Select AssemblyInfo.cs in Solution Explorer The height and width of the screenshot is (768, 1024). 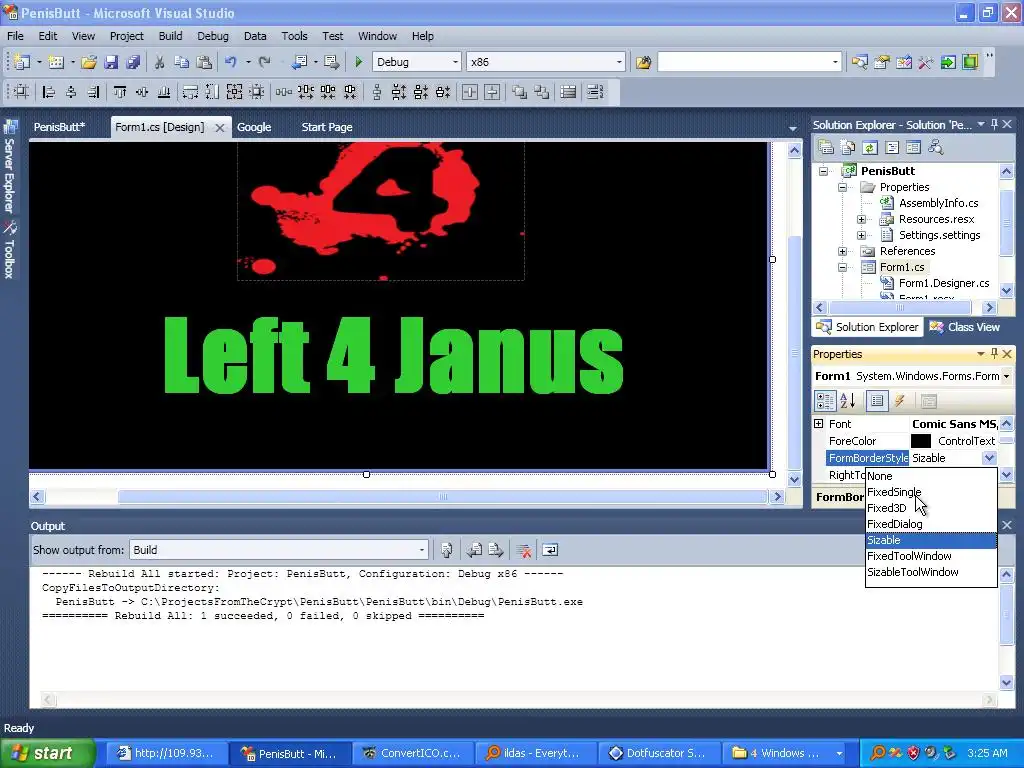[938, 203]
